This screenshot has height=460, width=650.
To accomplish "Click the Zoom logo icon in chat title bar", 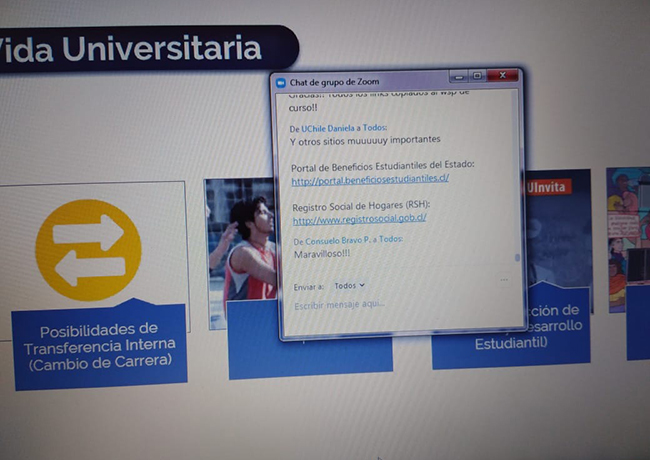I will point(281,82).
